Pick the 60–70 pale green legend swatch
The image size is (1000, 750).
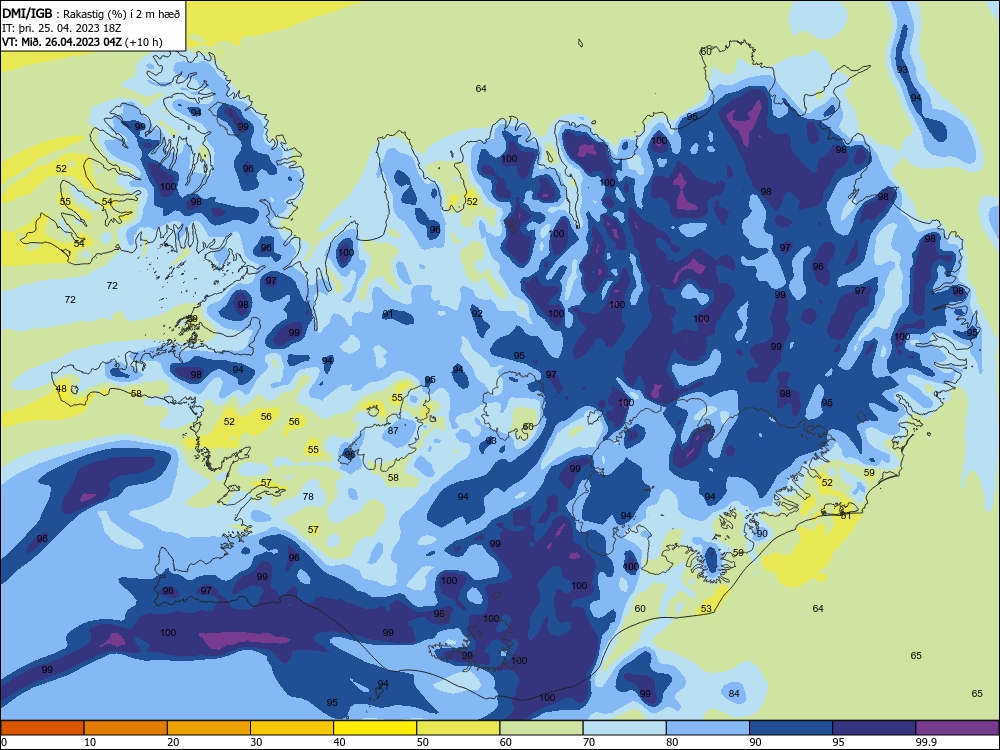[x=541, y=728]
